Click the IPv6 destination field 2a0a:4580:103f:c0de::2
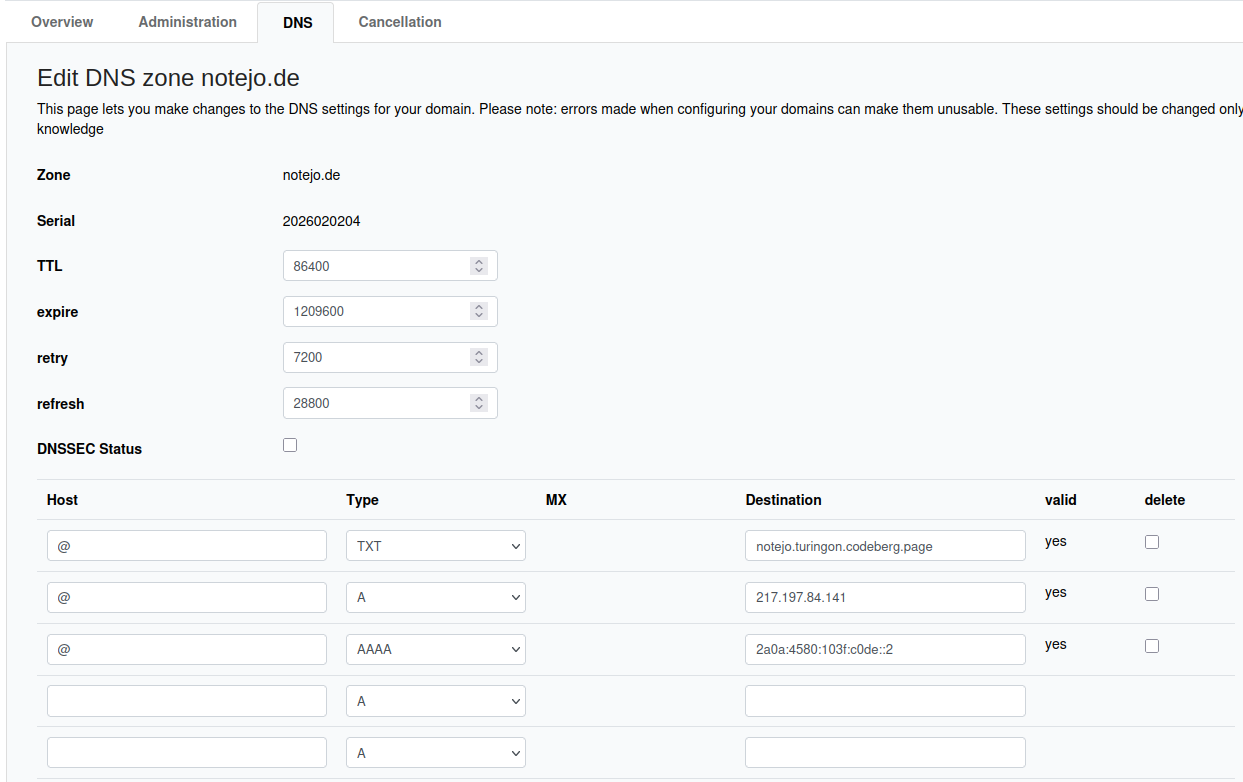 [x=884, y=650]
